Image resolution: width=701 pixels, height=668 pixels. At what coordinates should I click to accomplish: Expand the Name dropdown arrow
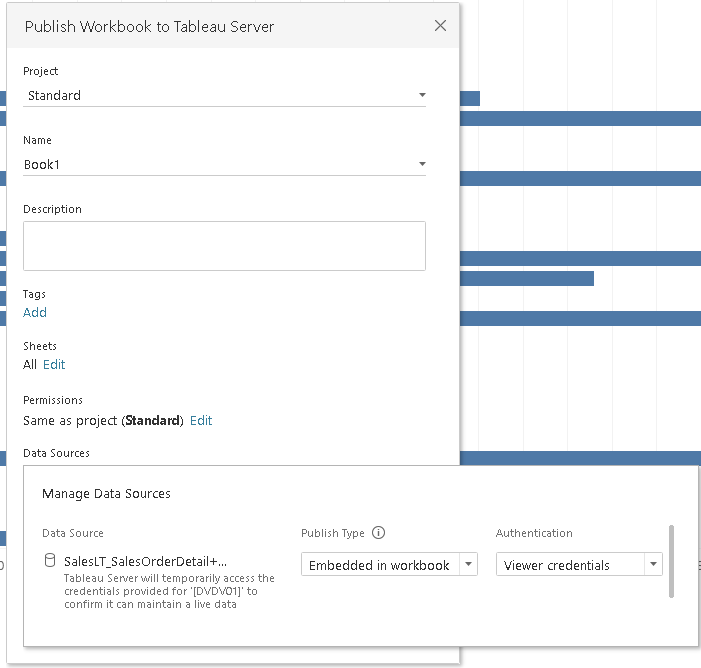[x=421, y=164]
